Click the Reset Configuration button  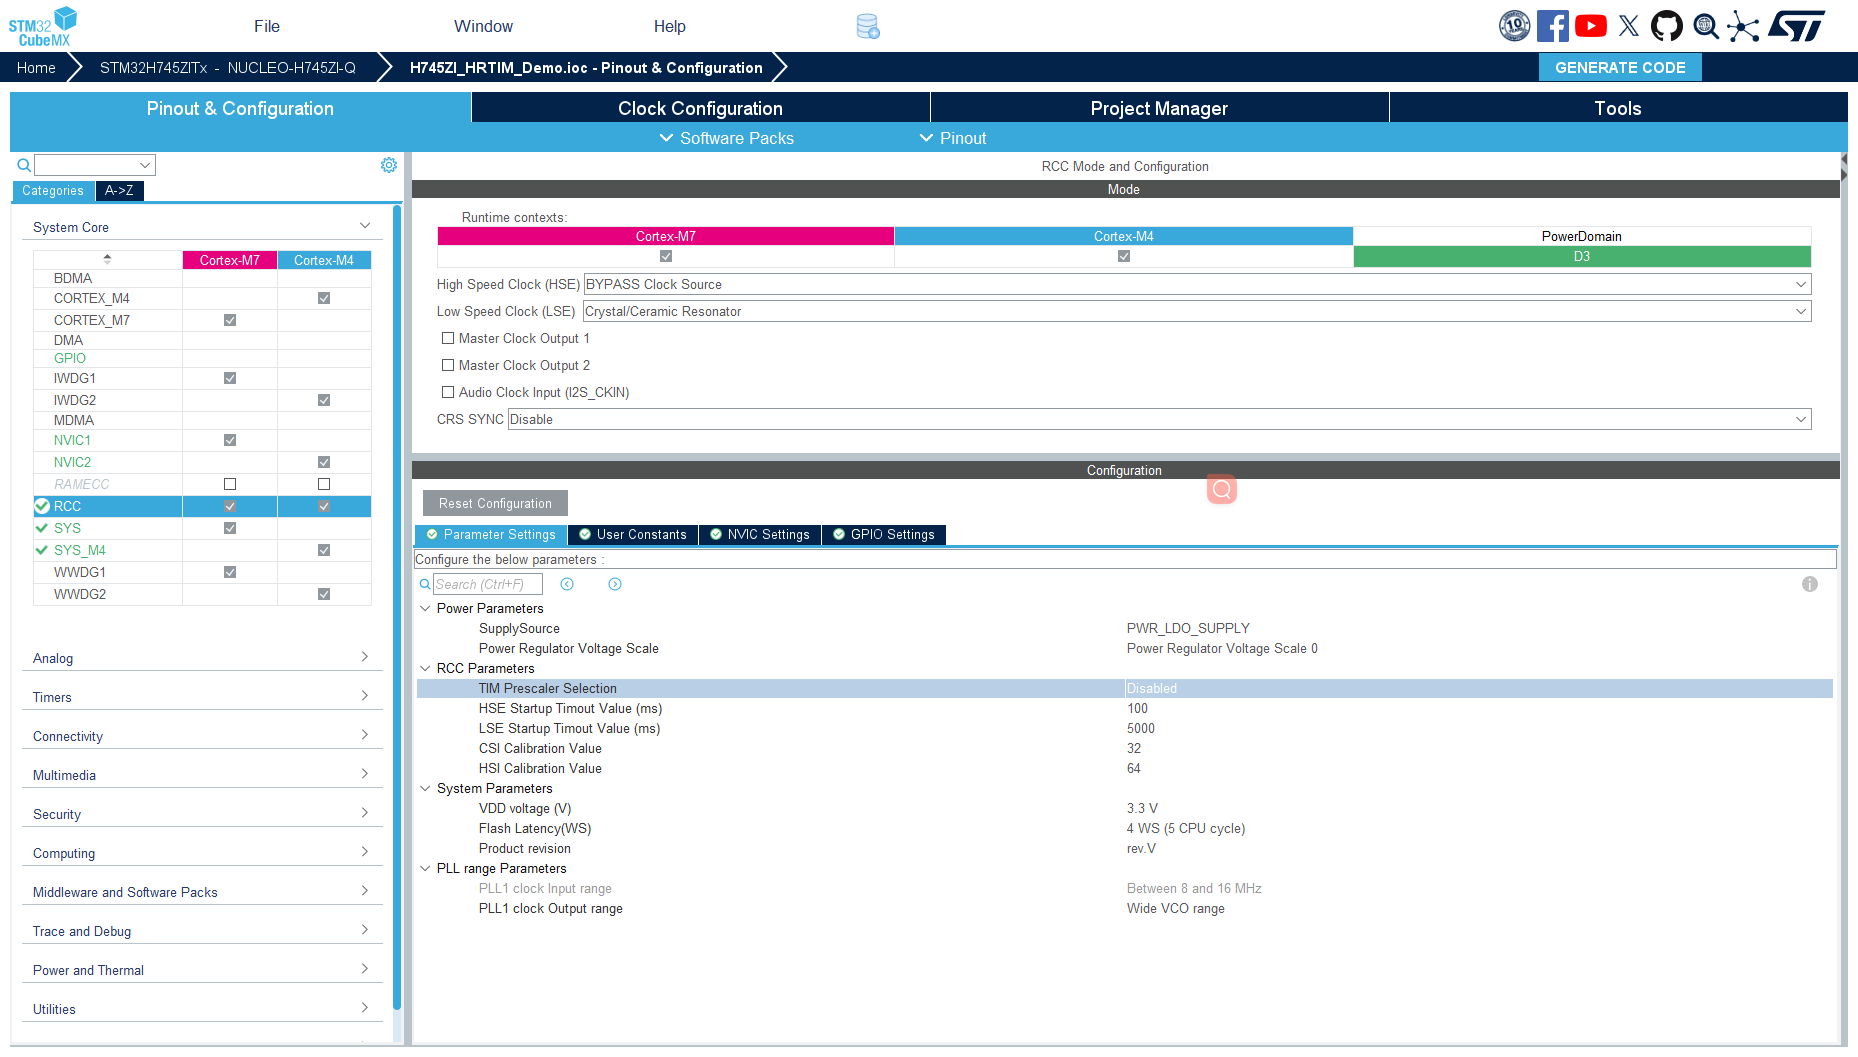[x=495, y=503]
